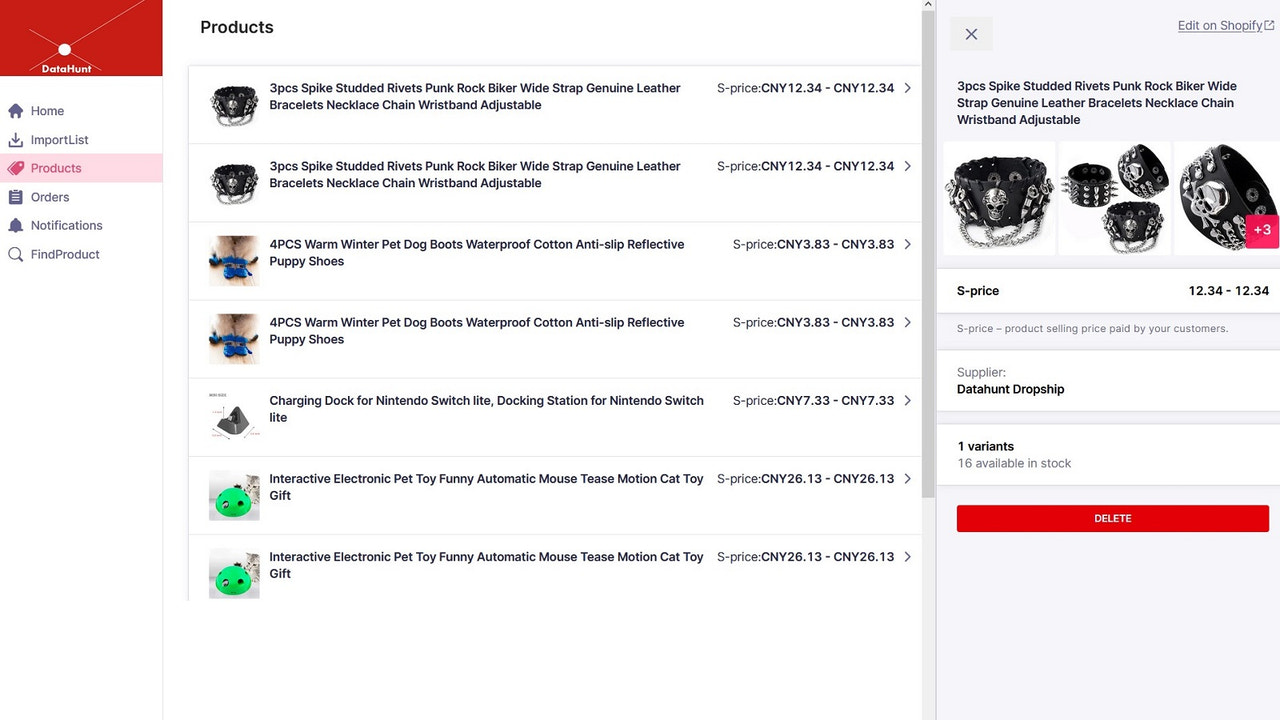Click the Products heart icon in sidebar
Image resolution: width=1280 pixels, height=720 pixels.
(x=14, y=168)
